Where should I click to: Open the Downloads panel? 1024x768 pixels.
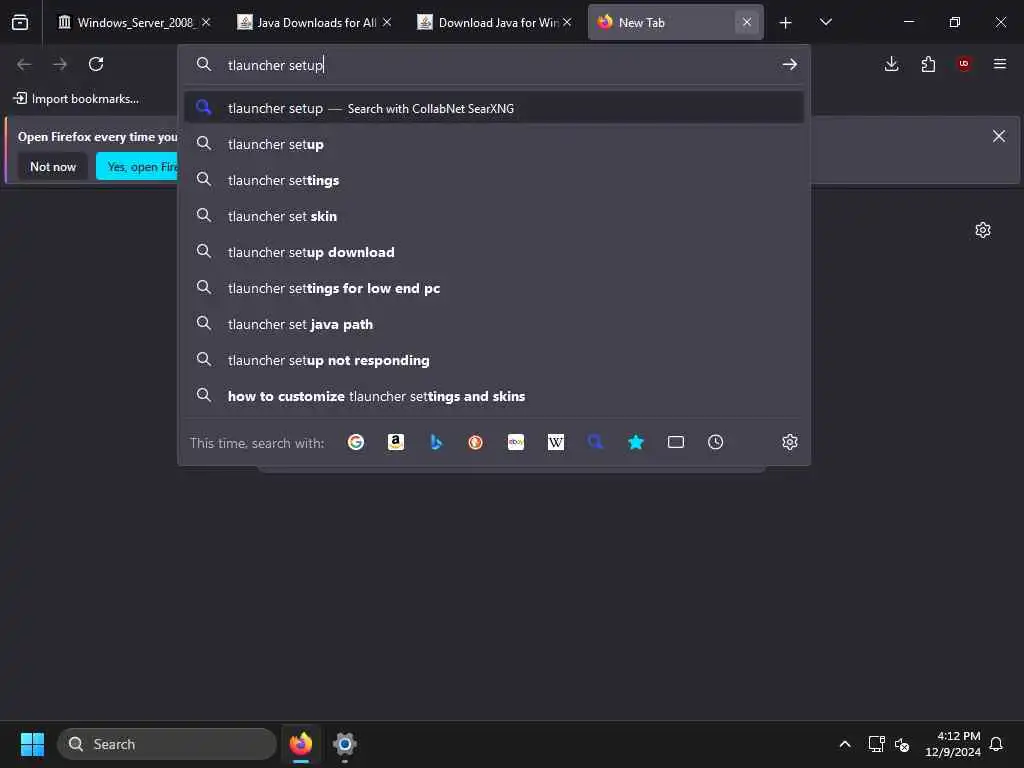pyautogui.click(x=891, y=64)
